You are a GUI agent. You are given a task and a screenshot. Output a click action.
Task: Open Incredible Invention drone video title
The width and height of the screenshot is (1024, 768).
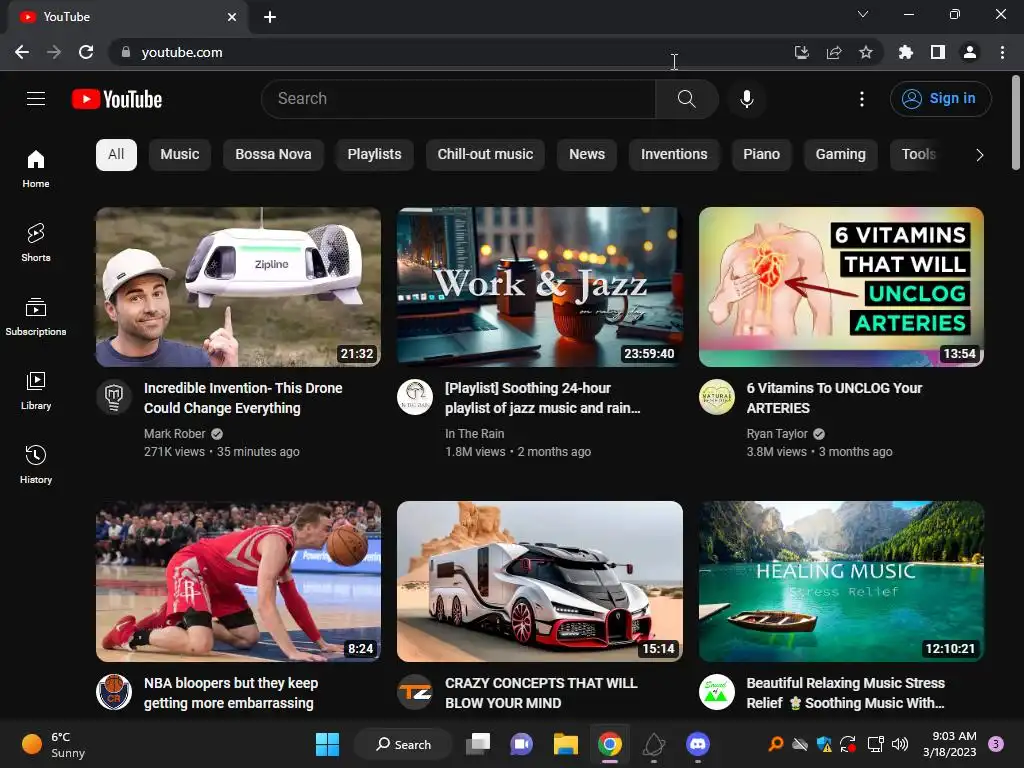click(x=243, y=398)
